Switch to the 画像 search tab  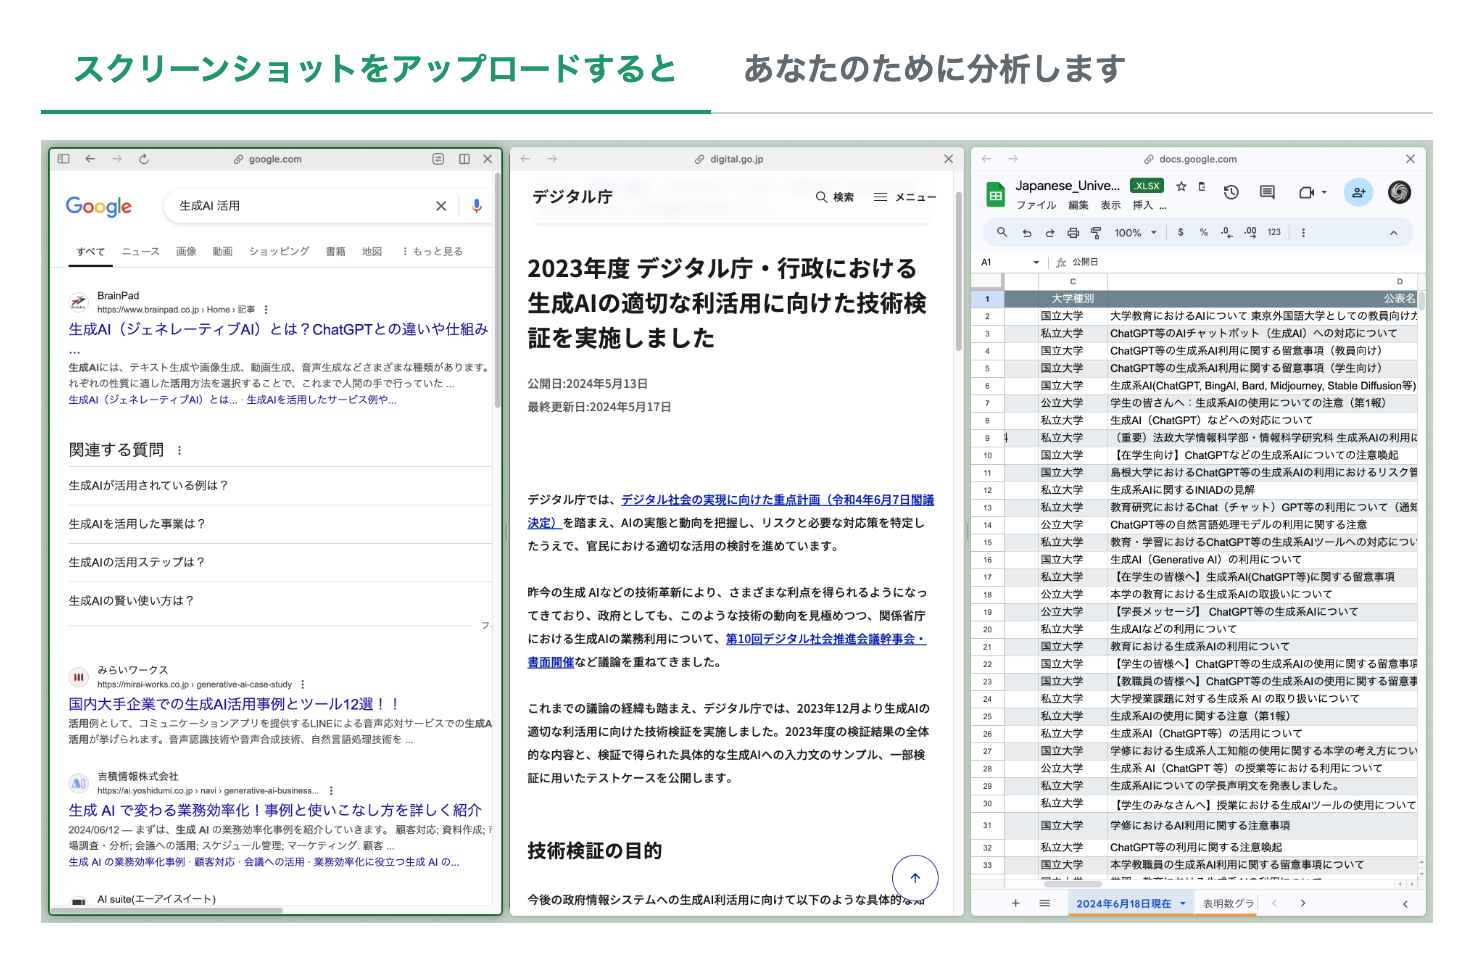(186, 251)
